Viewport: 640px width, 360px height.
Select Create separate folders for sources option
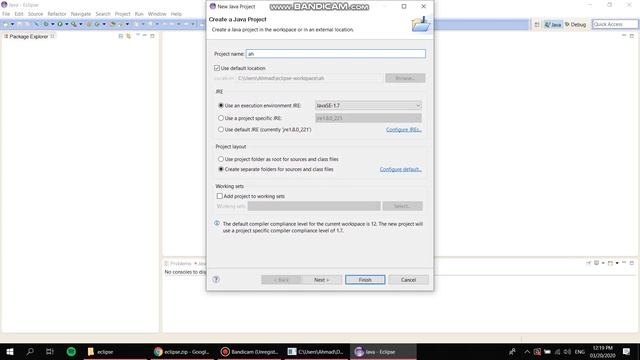pyautogui.click(x=221, y=169)
